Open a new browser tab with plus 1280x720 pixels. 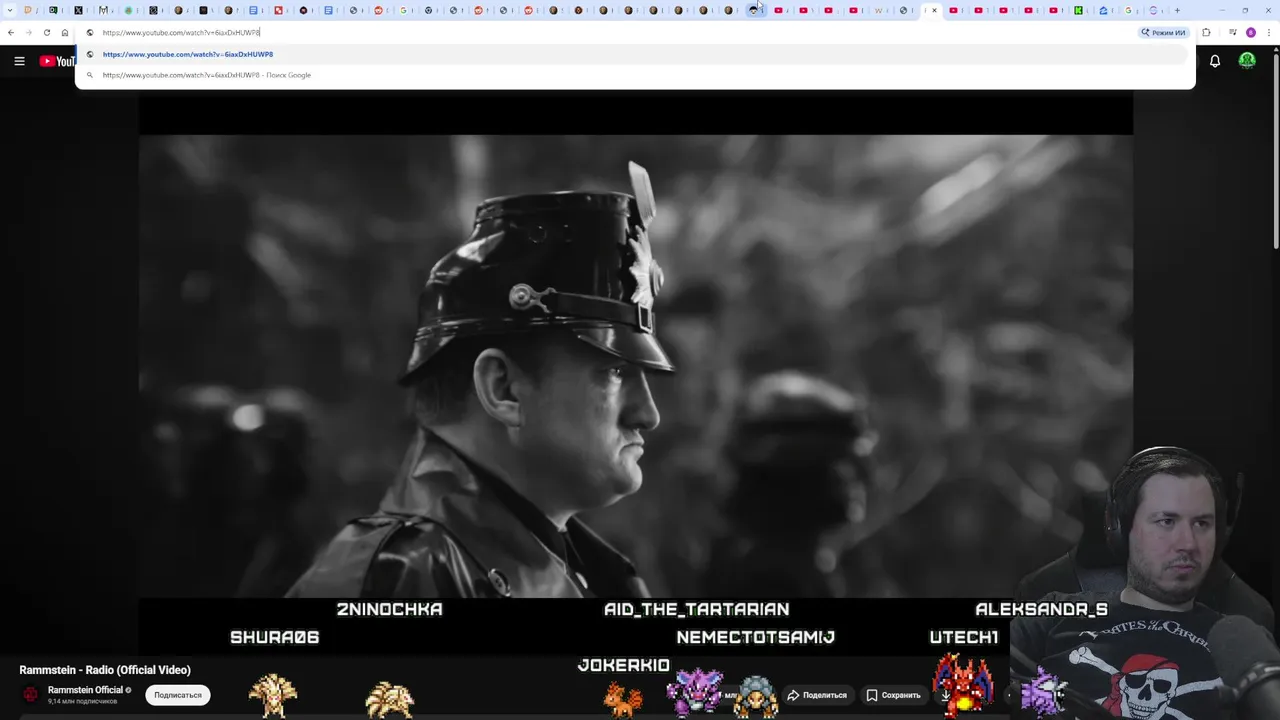click(1177, 10)
